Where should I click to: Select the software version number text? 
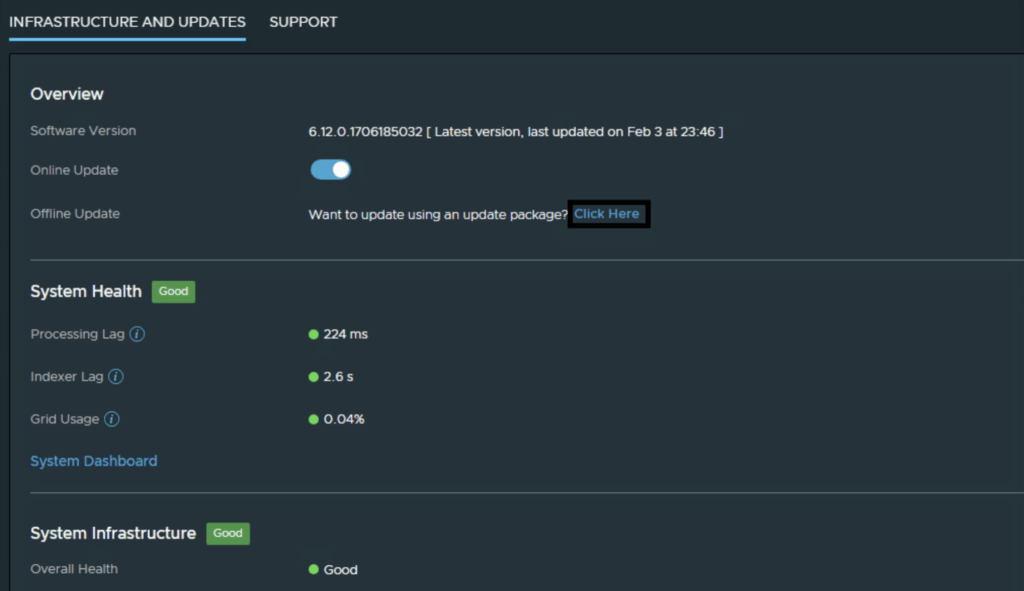click(x=365, y=131)
